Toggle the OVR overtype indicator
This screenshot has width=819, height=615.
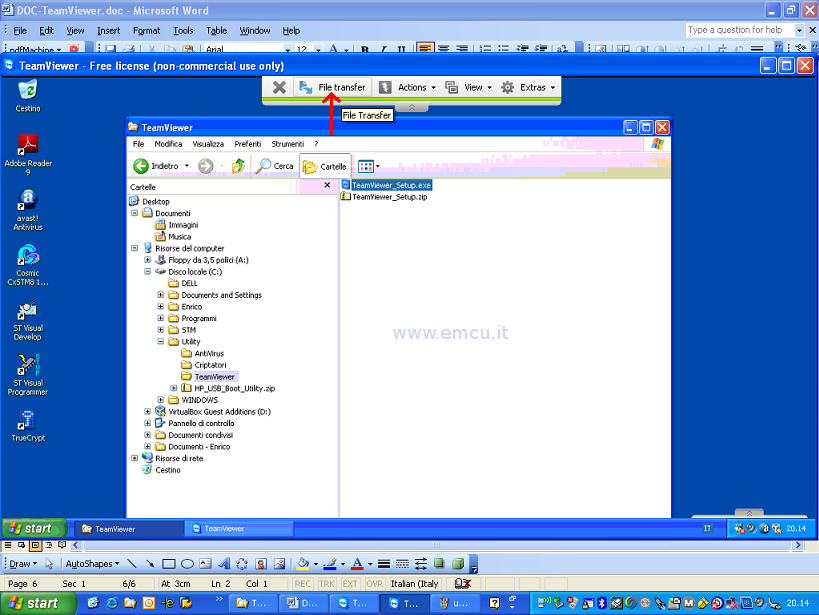coord(374,584)
